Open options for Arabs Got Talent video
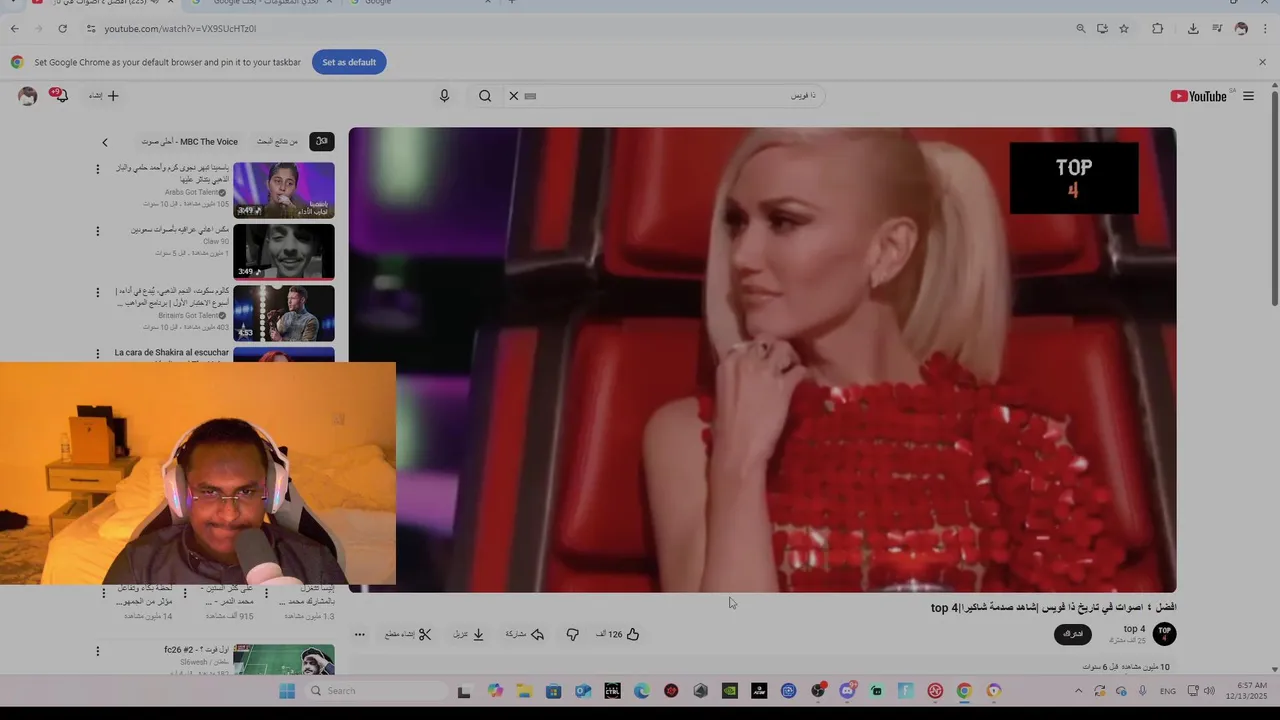 coord(97,169)
